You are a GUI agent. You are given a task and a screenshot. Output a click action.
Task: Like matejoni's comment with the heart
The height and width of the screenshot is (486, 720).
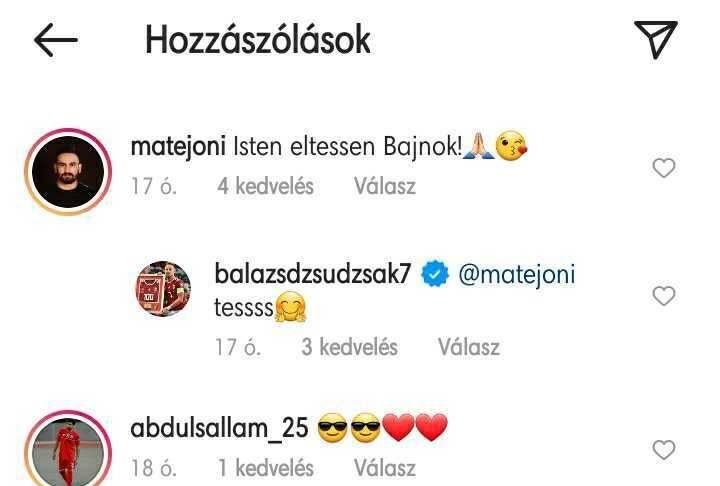click(664, 168)
